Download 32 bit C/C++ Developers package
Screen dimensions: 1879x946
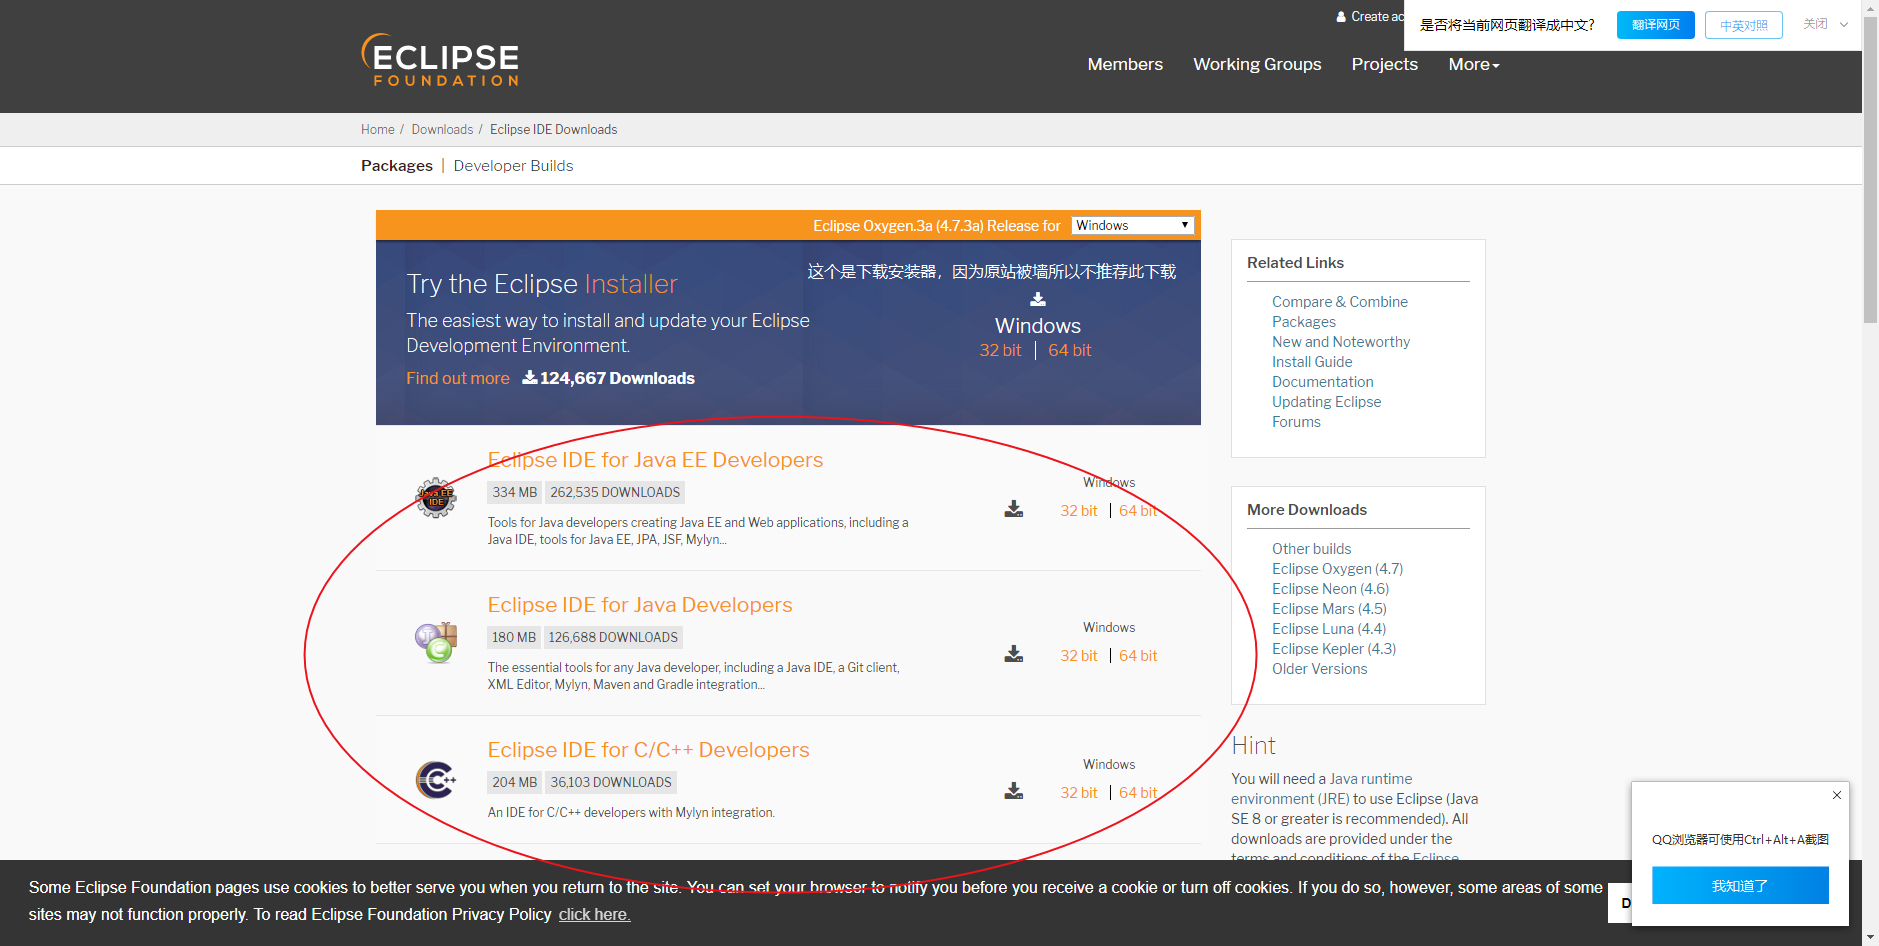[1079, 793]
